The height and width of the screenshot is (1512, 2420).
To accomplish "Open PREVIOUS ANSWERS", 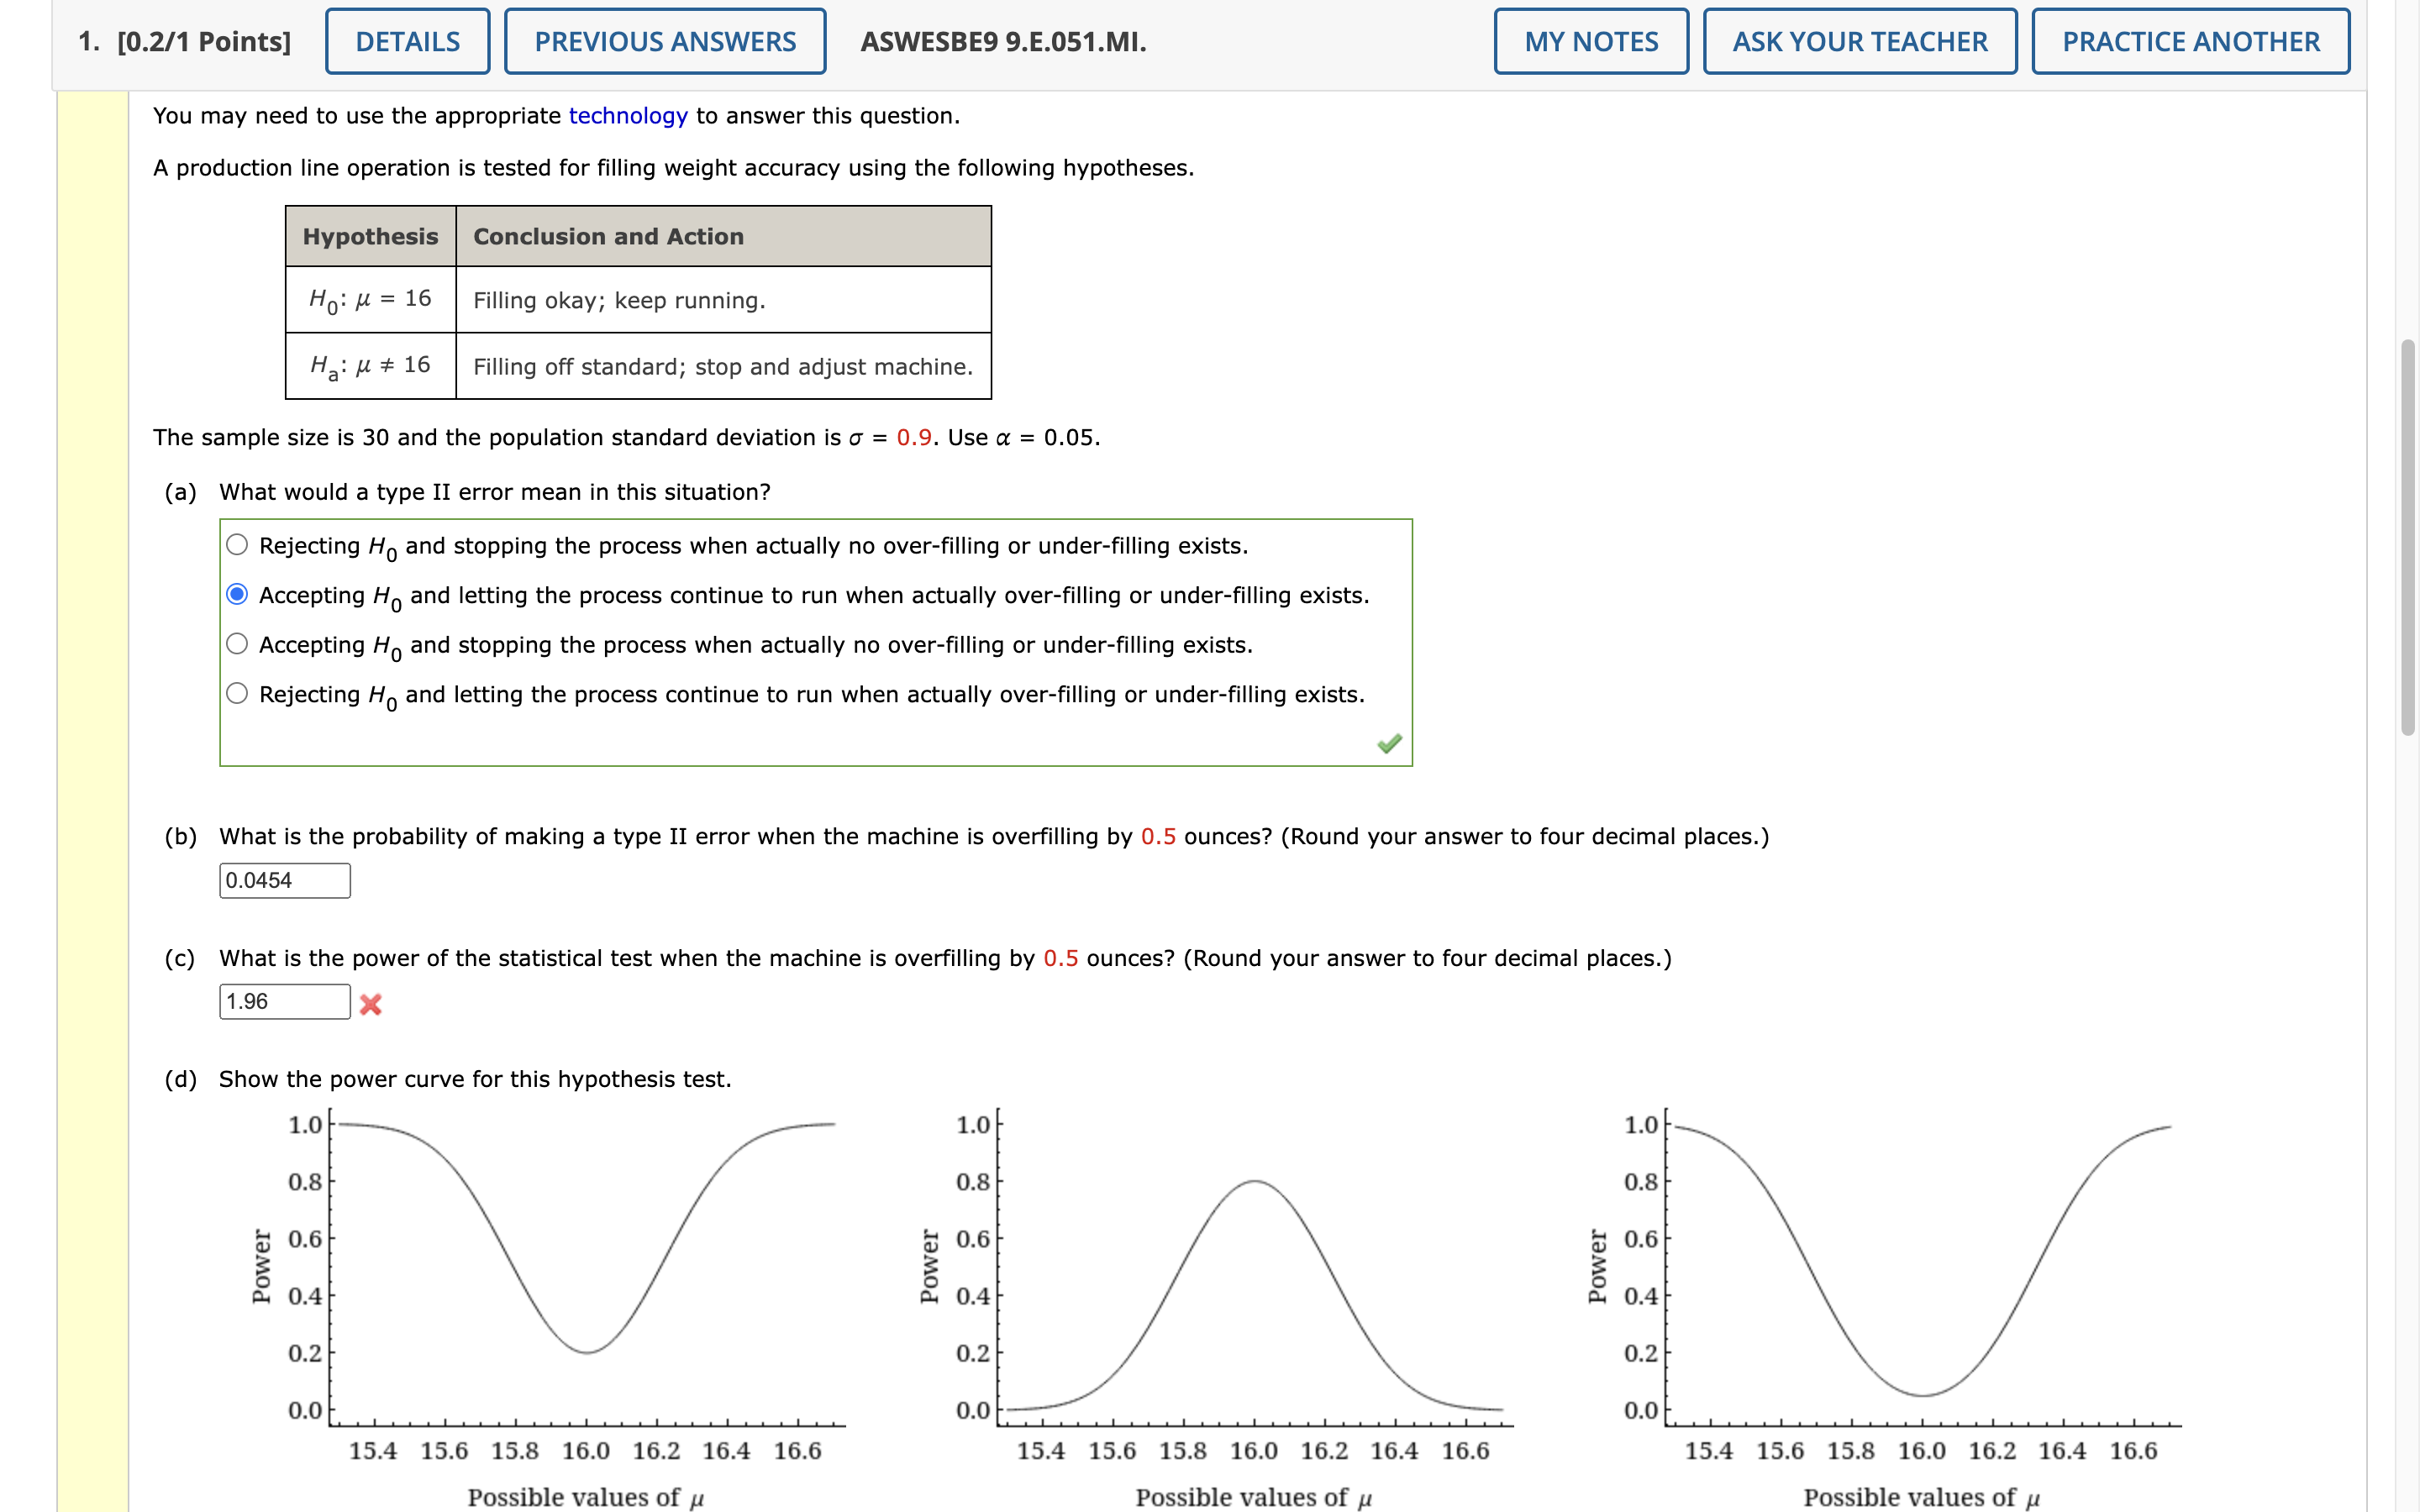I will click(x=665, y=41).
